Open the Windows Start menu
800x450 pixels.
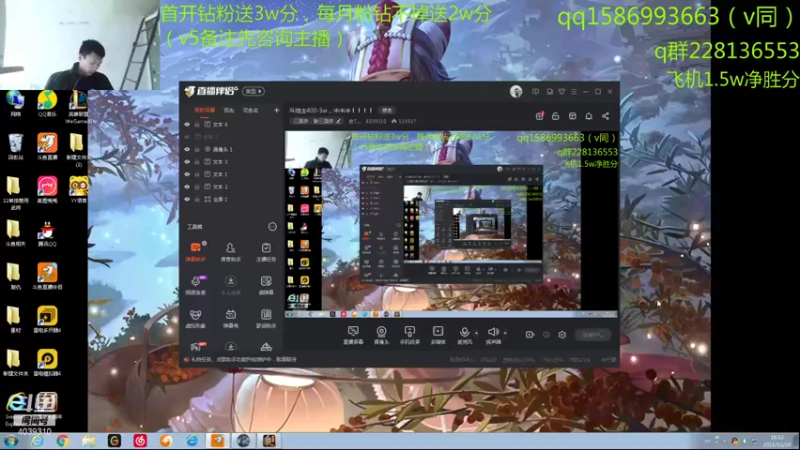pos(11,441)
